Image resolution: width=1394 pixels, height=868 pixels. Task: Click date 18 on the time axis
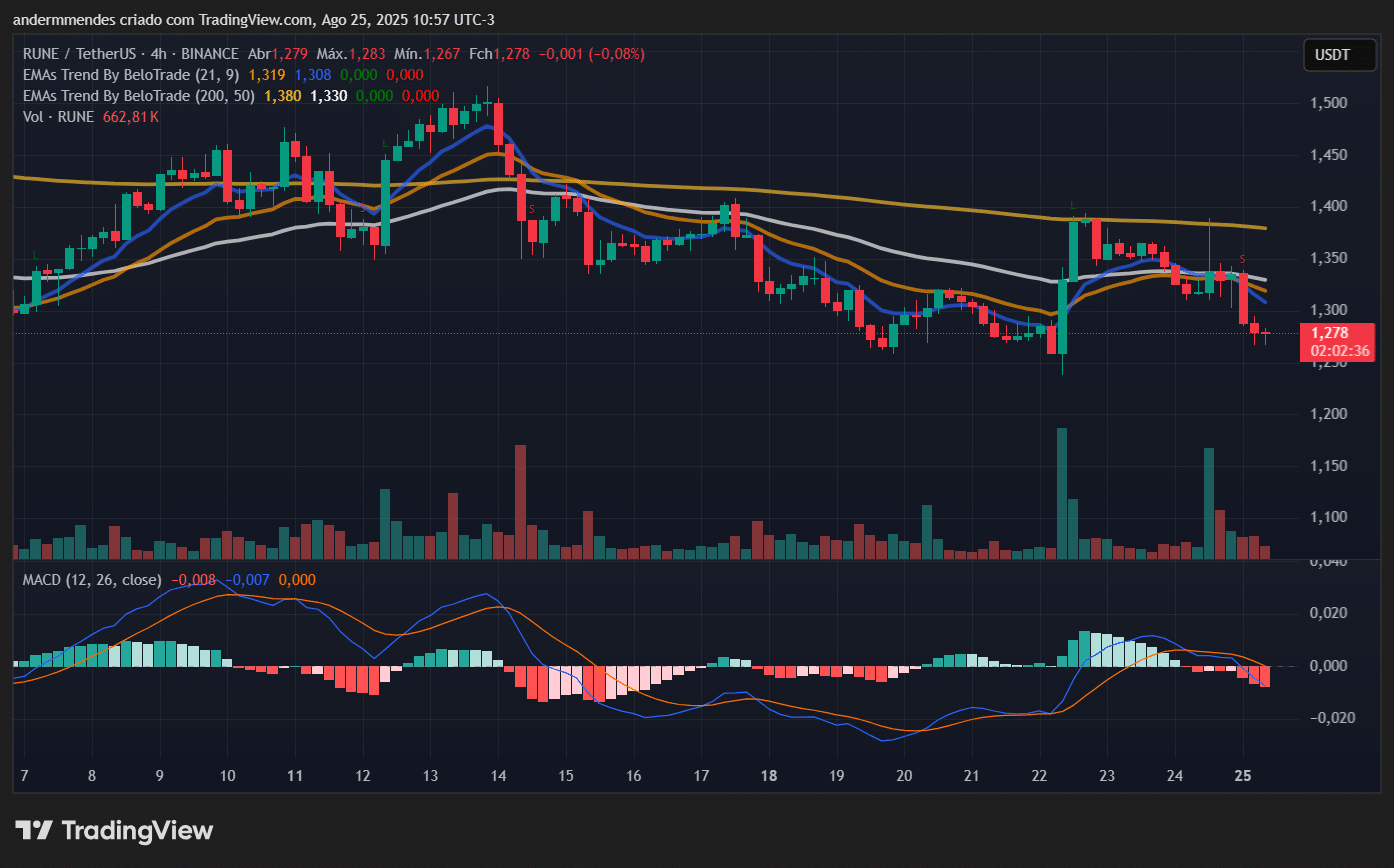point(769,776)
